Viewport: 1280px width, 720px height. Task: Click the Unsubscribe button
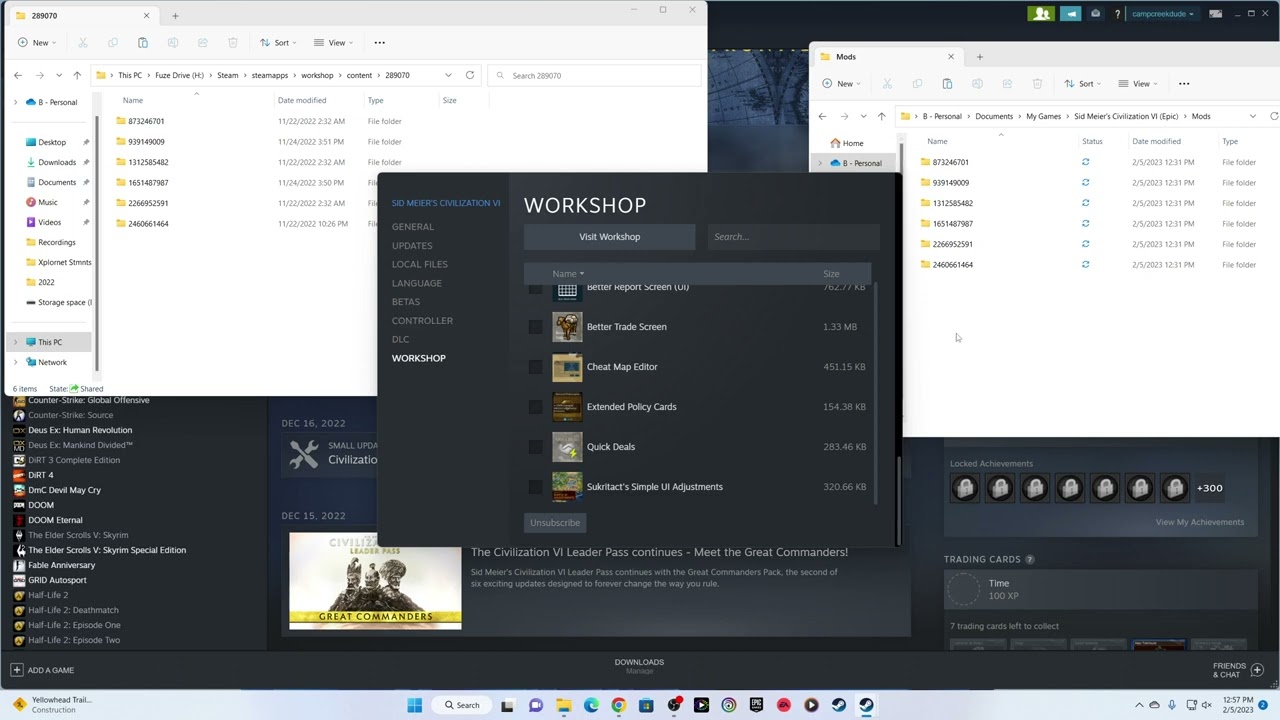click(x=555, y=523)
